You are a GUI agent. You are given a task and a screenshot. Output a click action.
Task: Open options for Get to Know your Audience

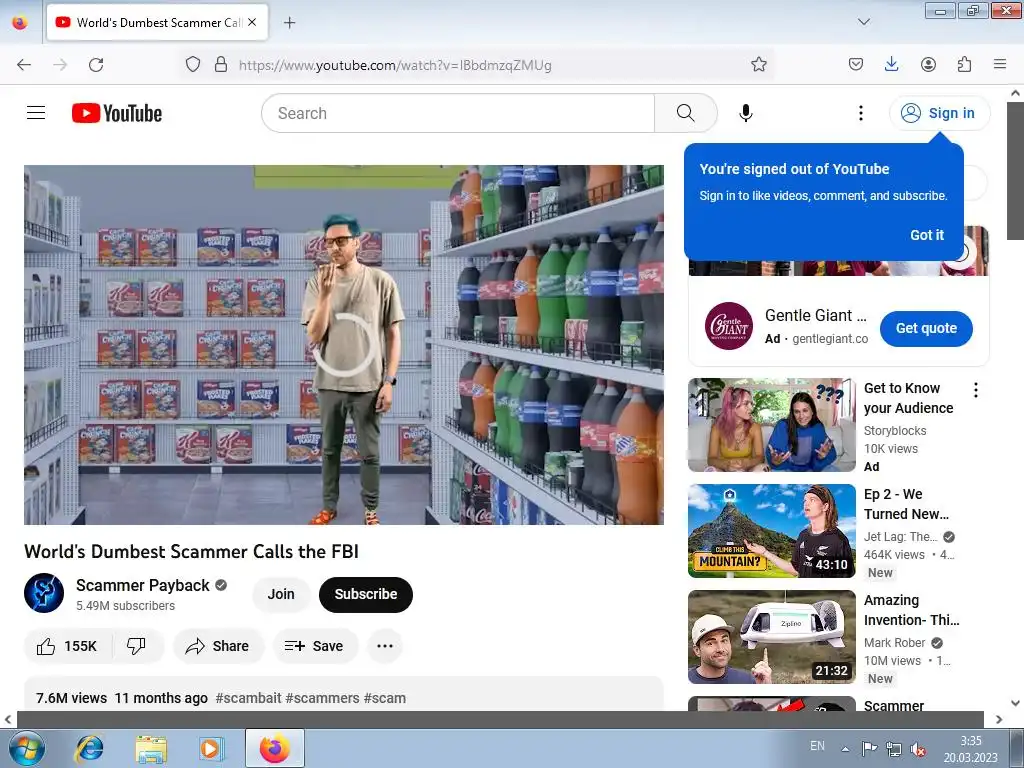tap(976, 391)
